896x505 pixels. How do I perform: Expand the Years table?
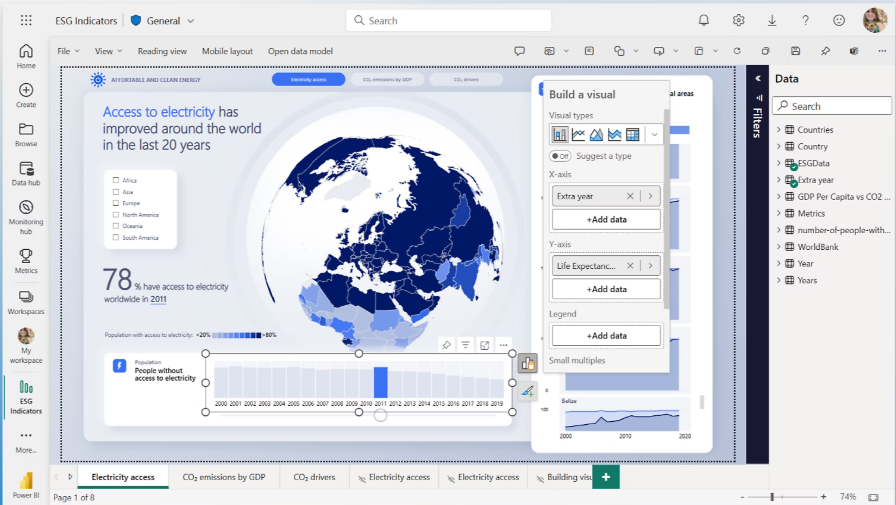[x=778, y=280]
